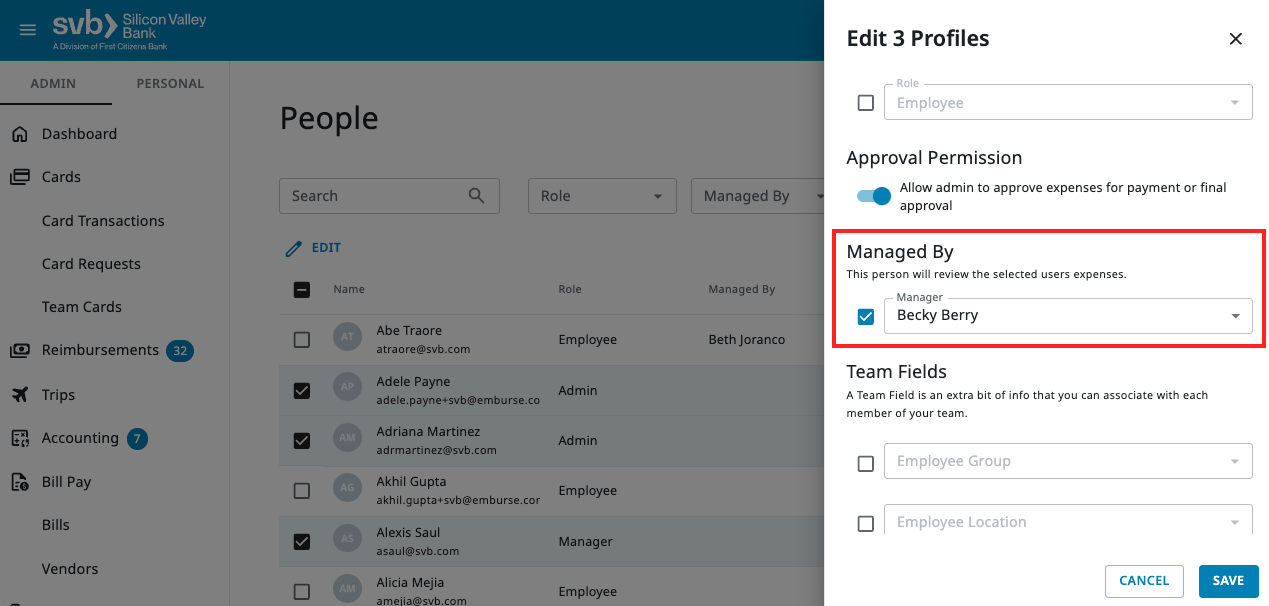
Task: Close the Edit 3 Profiles panel
Action: point(1235,39)
